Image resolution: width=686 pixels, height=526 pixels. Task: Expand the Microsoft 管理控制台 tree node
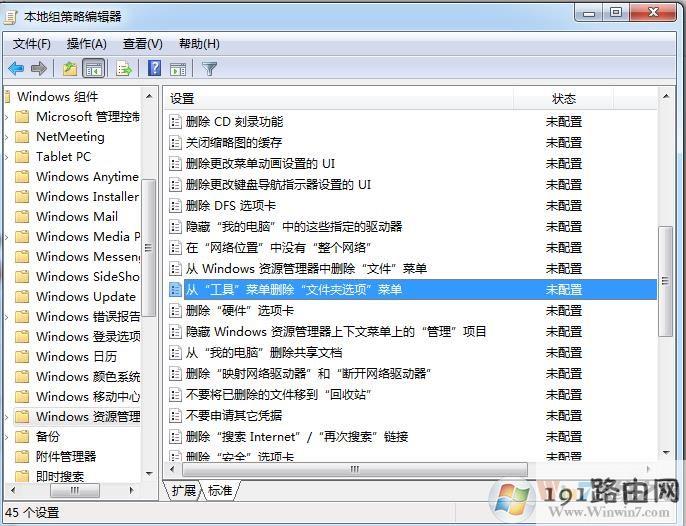7,117
